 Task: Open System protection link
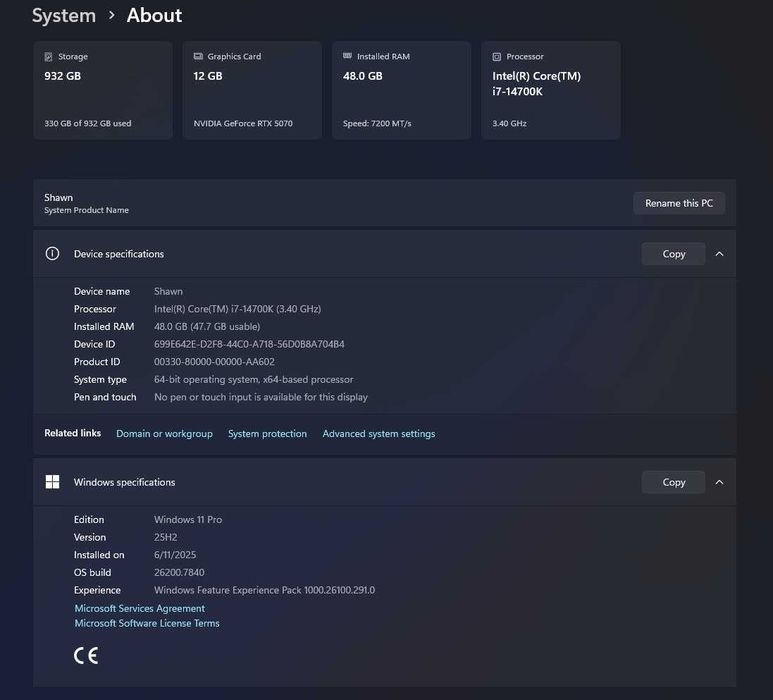(x=267, y=434)
